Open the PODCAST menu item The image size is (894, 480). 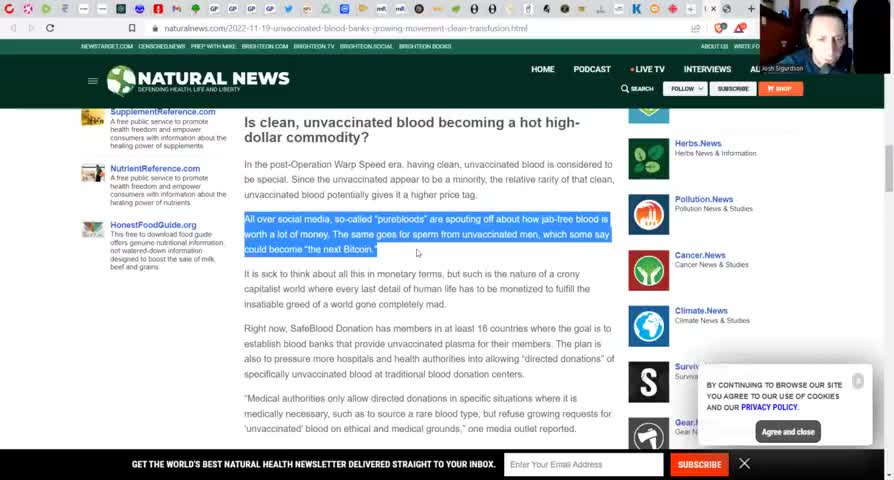tap(592, 69)
